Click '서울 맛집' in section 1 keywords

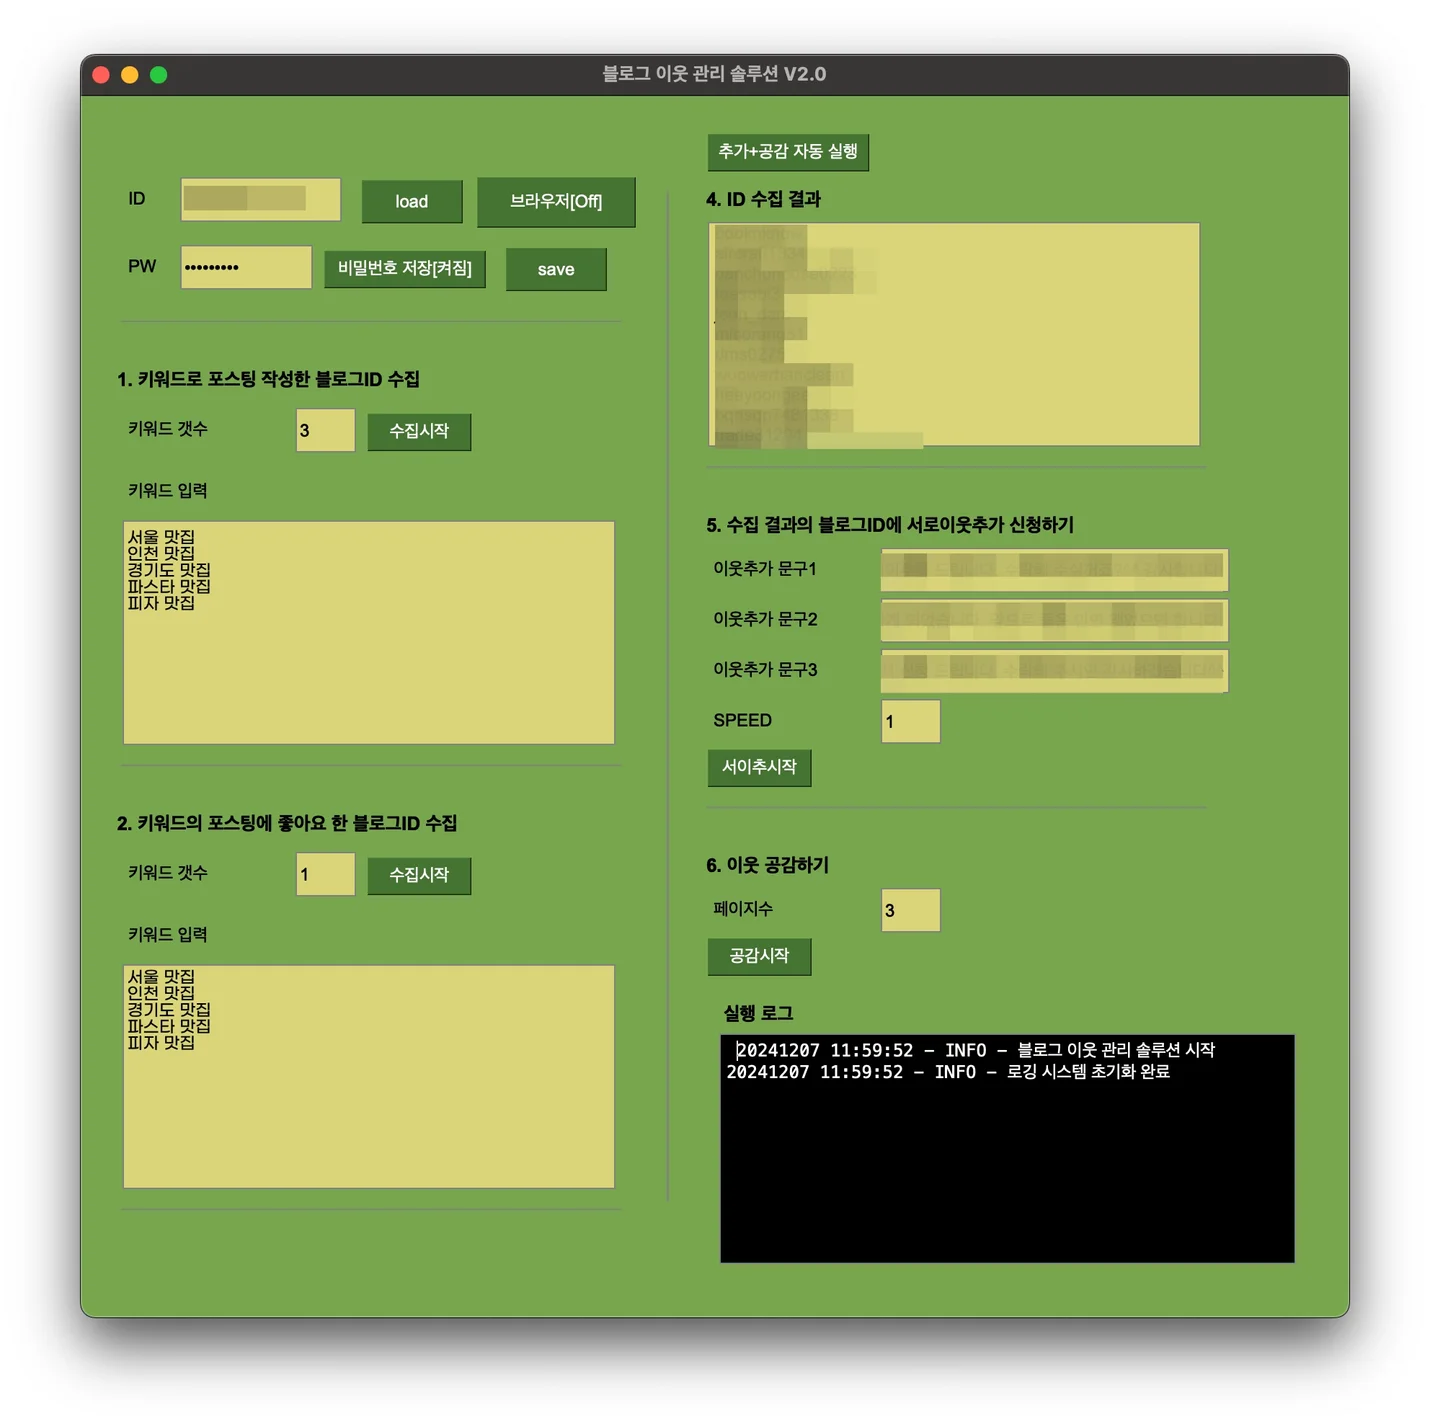tap(161, 537)
